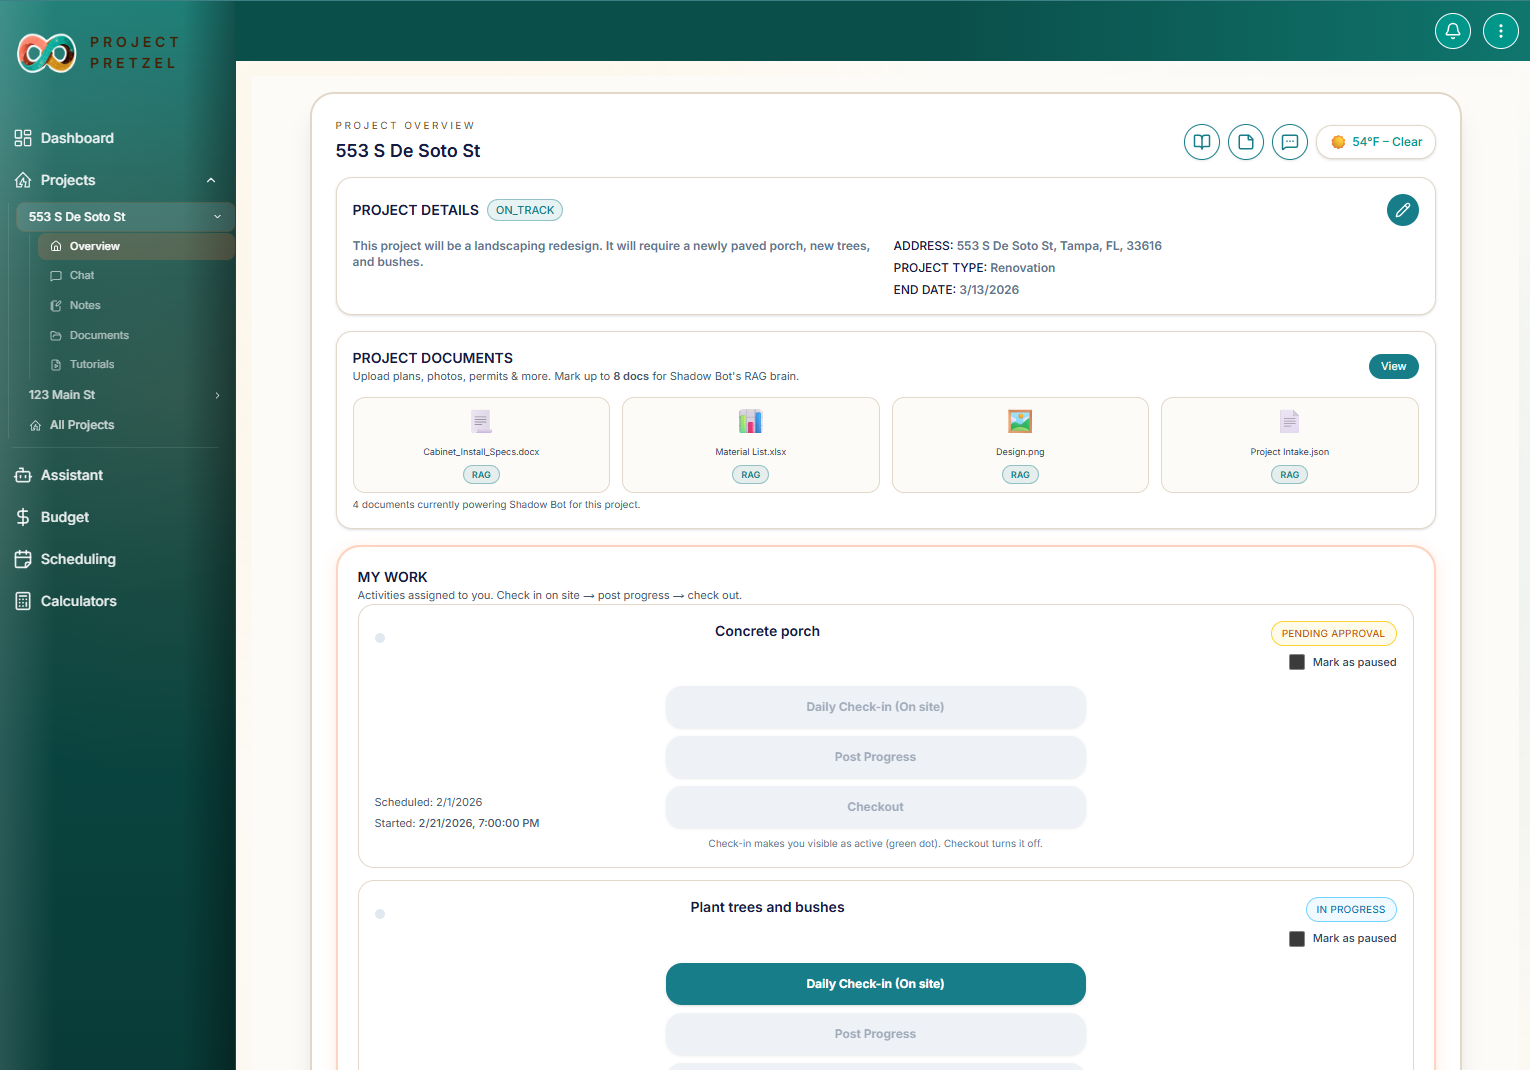The image size is (1530, 1070).
Task: Collapse the Projects section chevron
Action: pos(210,179)
